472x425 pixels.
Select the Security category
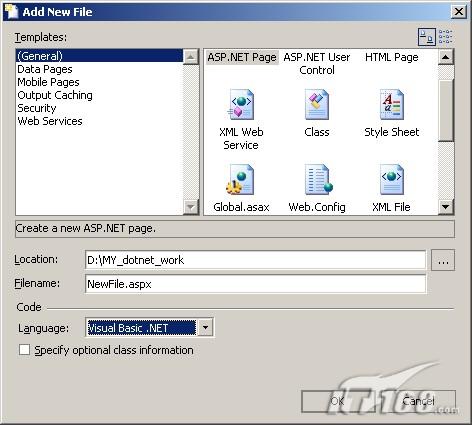point(37,108)
